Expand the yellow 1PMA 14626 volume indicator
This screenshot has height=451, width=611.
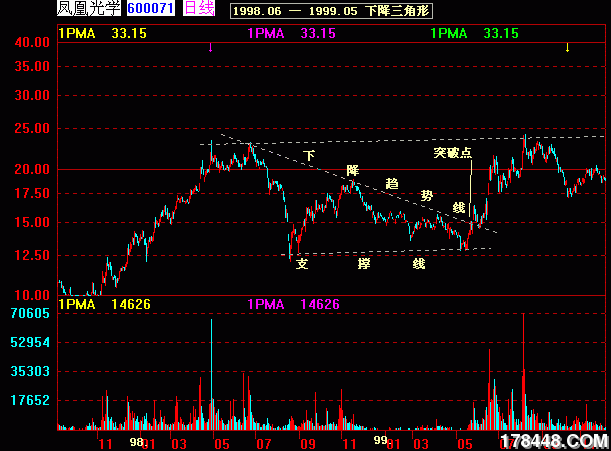[x=105, y=303]
